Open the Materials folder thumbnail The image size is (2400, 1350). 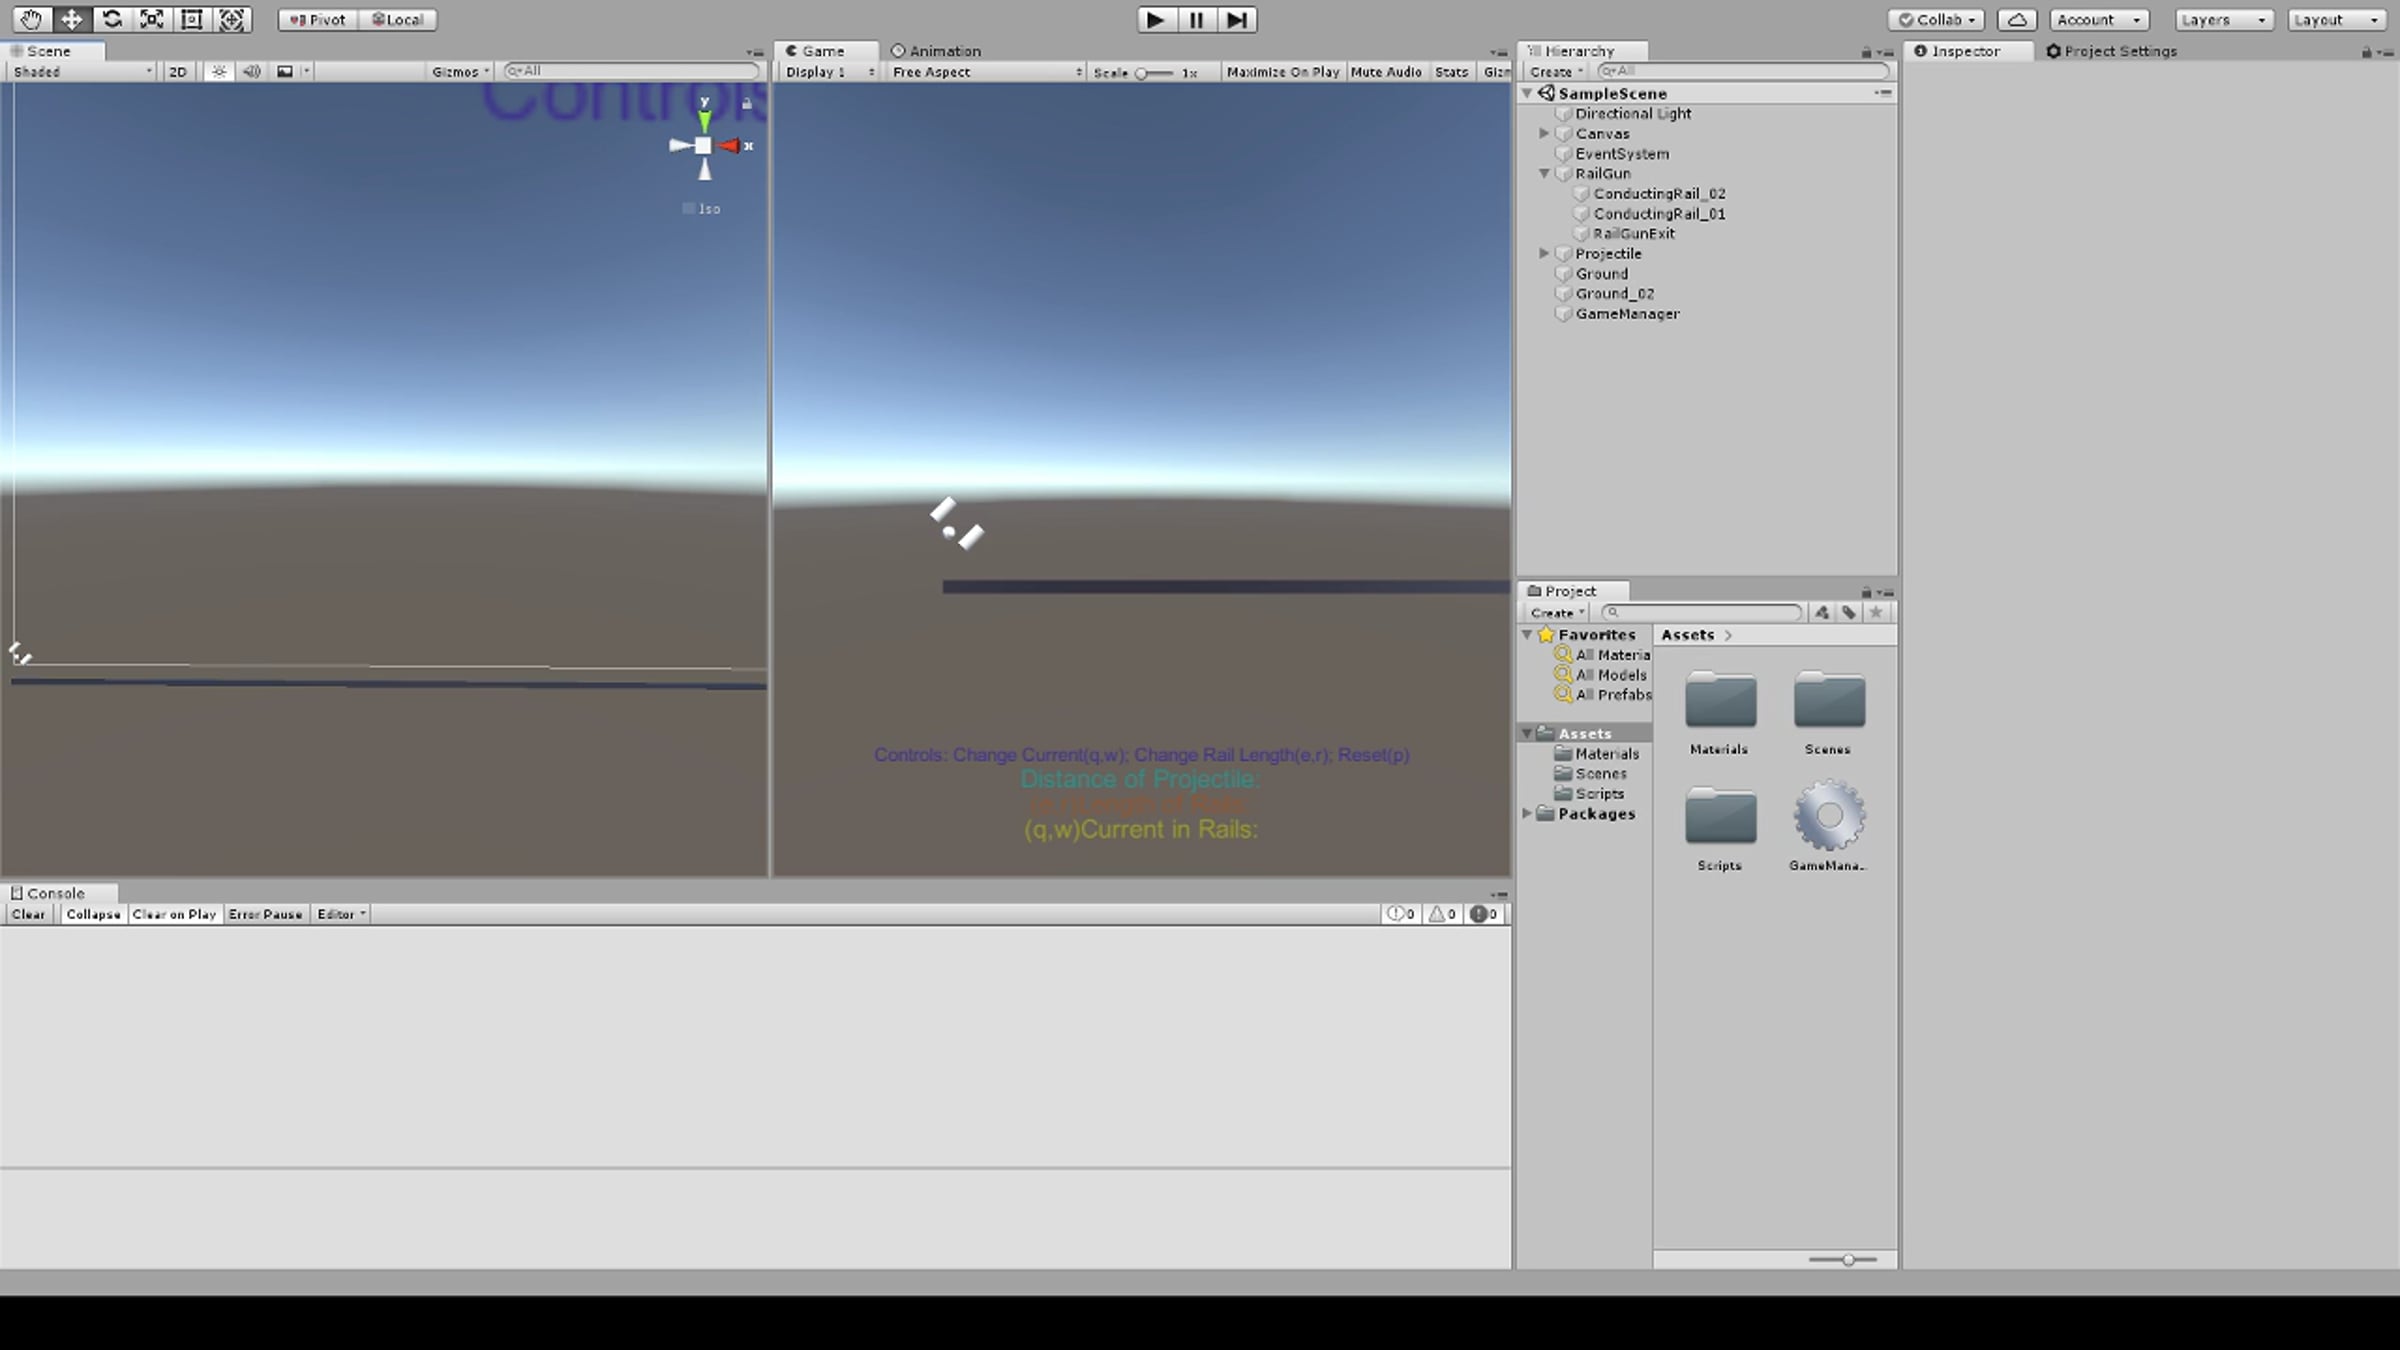[1720, 701]
